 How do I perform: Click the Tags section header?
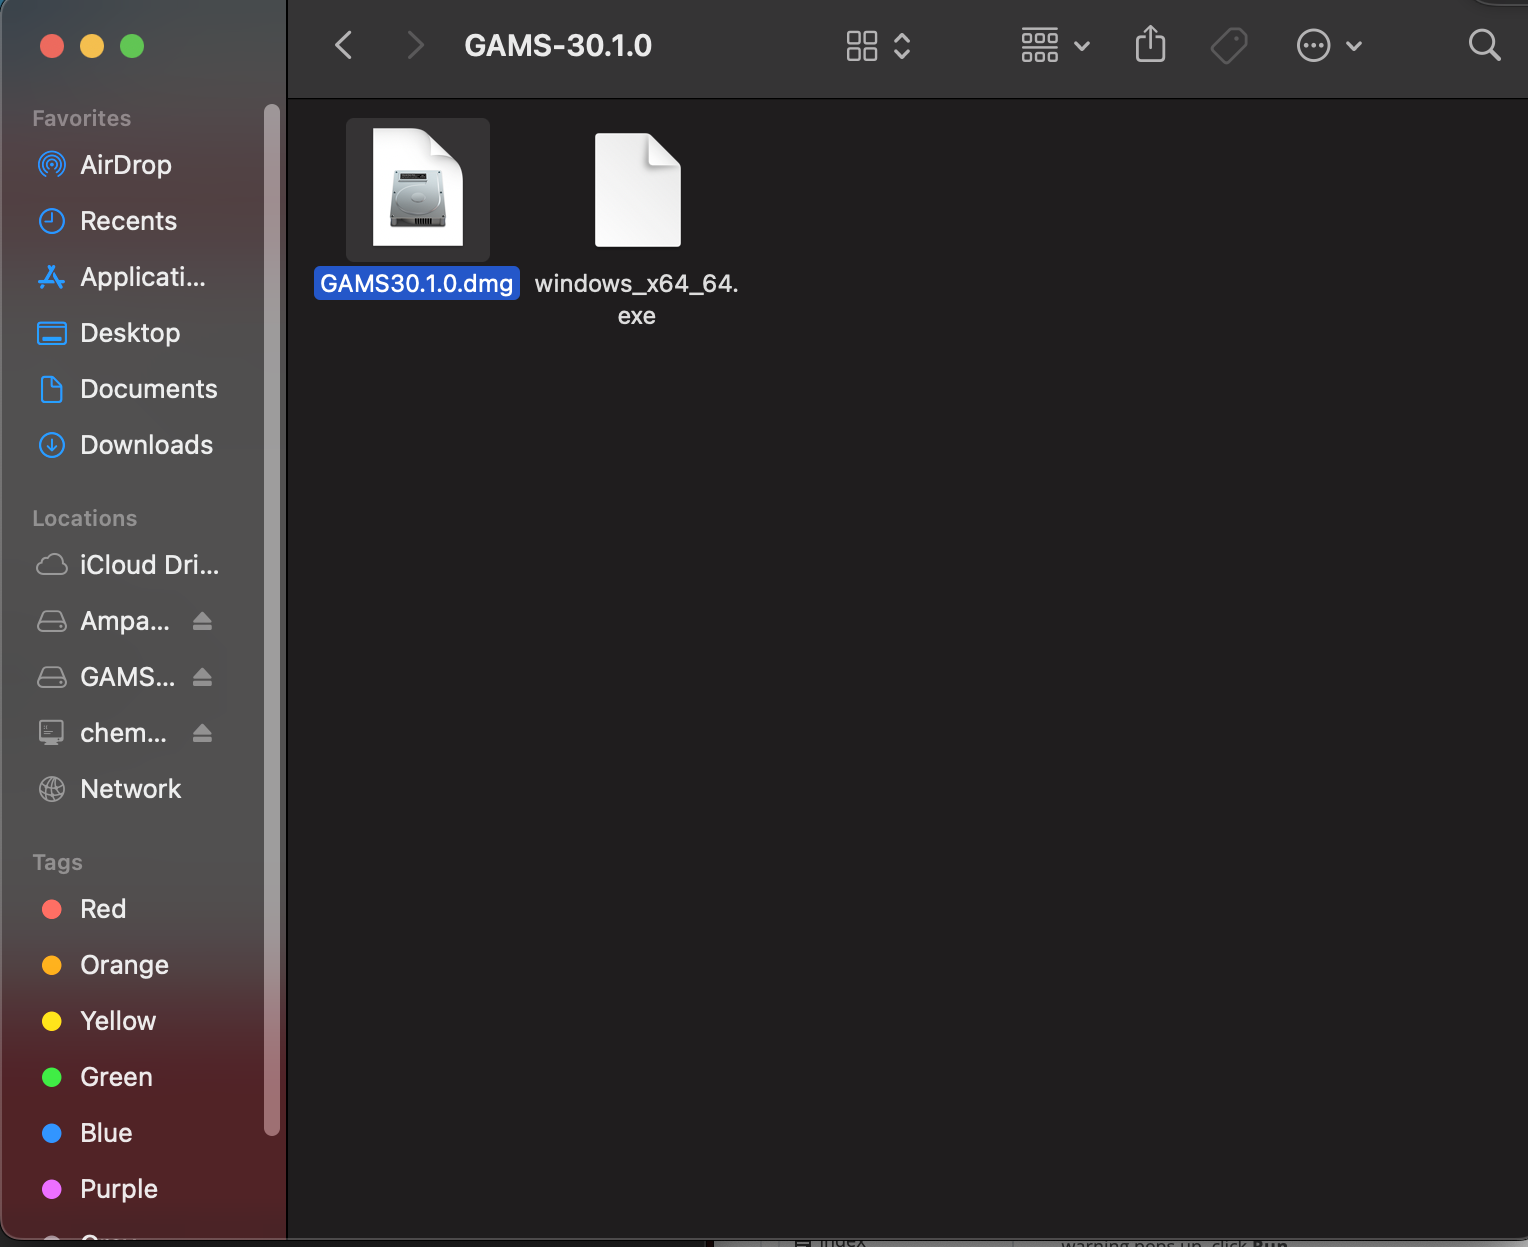(58, 862)
